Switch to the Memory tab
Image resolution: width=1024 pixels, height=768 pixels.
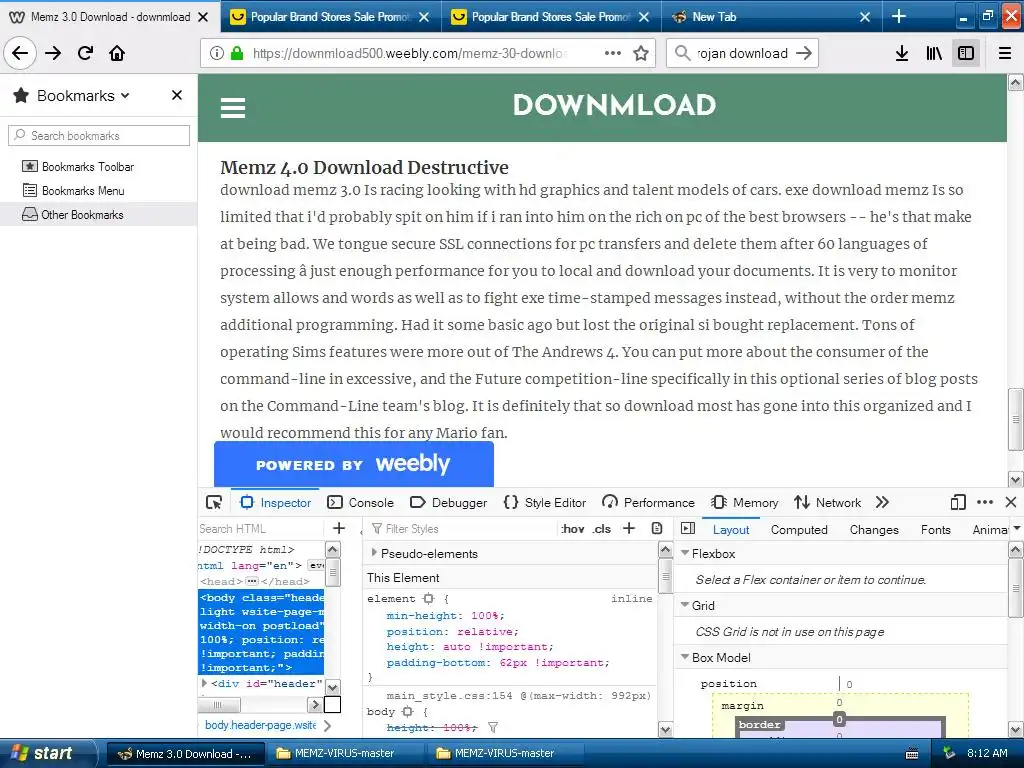745,502
